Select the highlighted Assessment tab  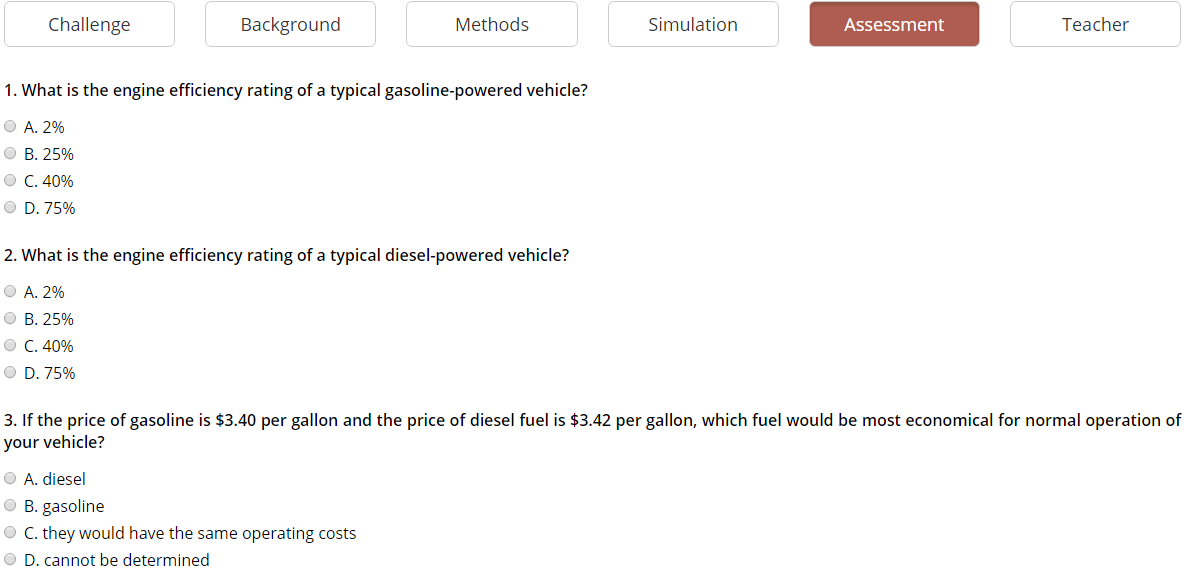point(894,24)
